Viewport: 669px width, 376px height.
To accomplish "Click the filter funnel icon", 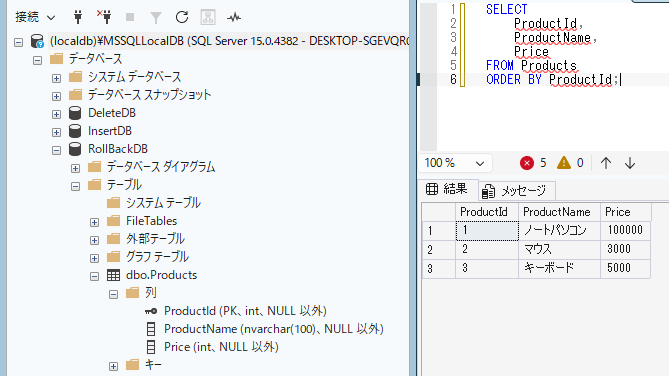I will (x=156, y=17).
